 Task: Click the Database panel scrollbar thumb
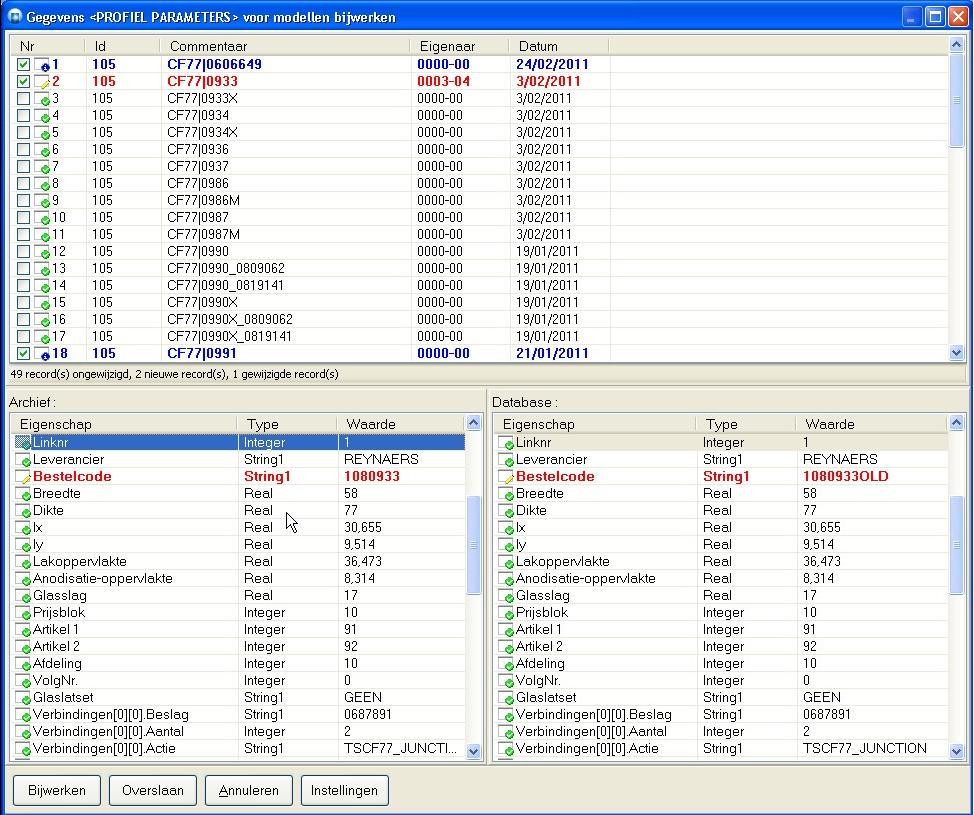957,545
